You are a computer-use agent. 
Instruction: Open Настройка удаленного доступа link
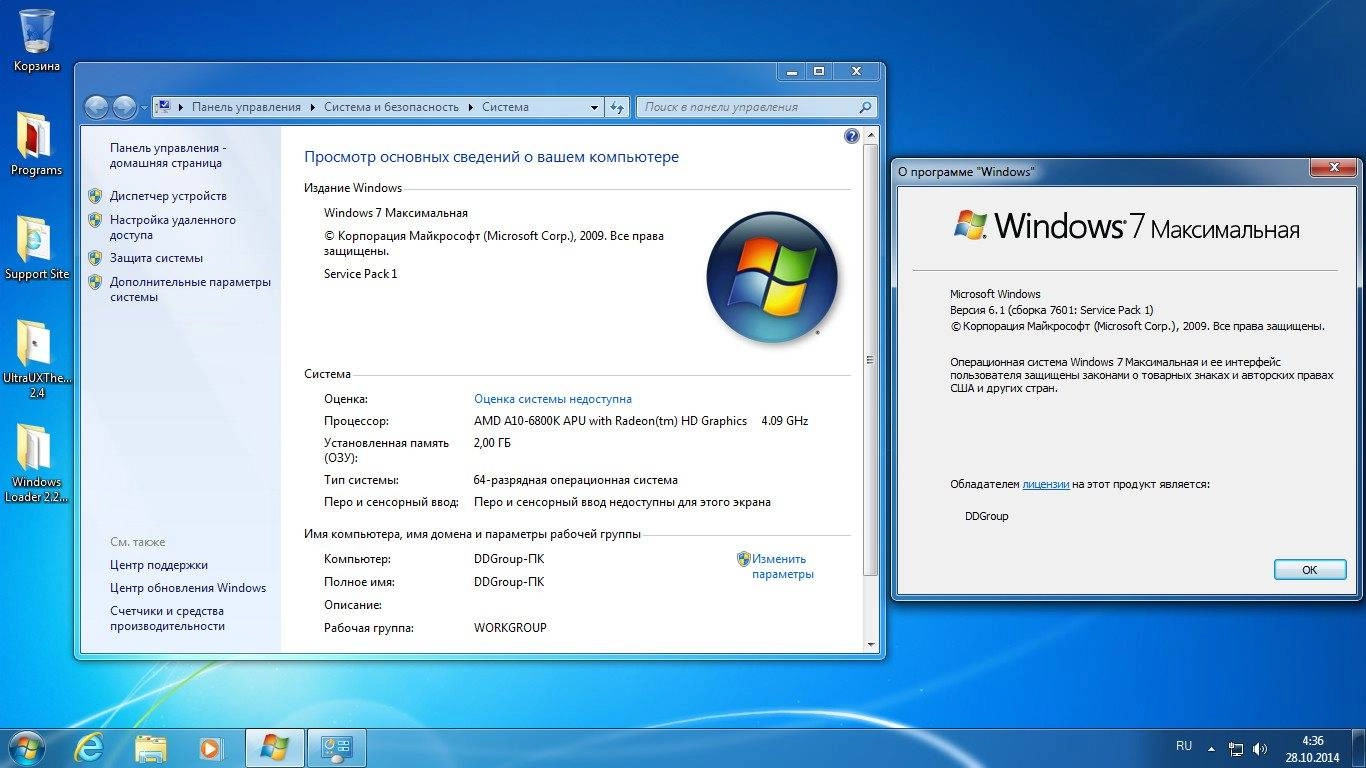pos(173,227)
